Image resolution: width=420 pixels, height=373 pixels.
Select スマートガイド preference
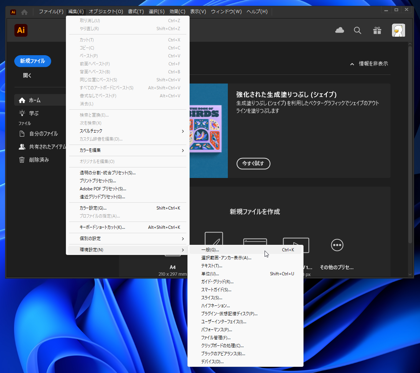(246, 290)
